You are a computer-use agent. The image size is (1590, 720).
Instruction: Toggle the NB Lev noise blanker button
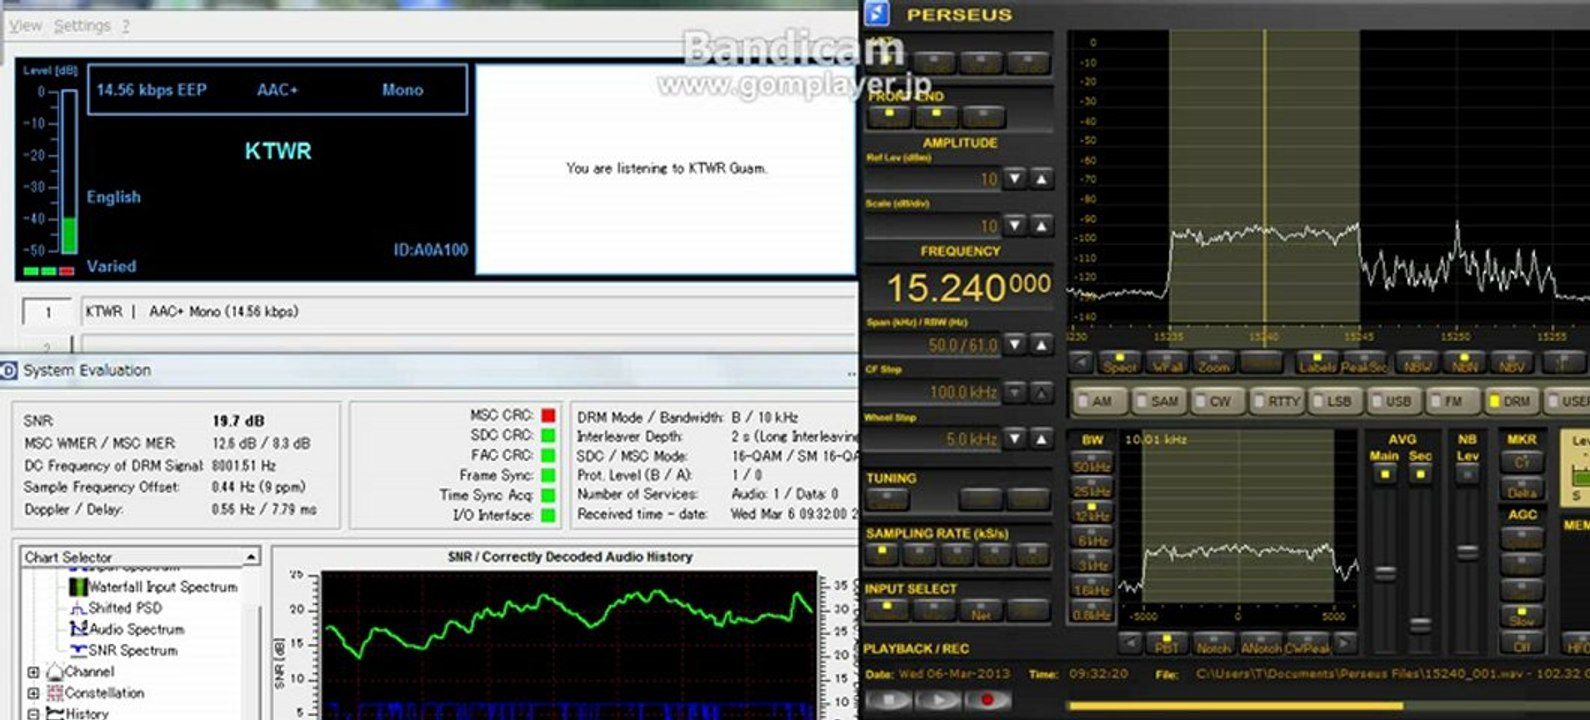[1467, 474]
